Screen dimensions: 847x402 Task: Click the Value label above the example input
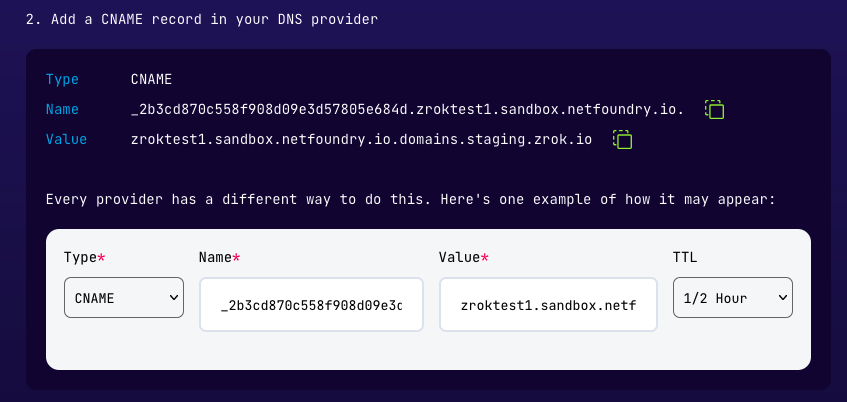(x=459, y=257)
